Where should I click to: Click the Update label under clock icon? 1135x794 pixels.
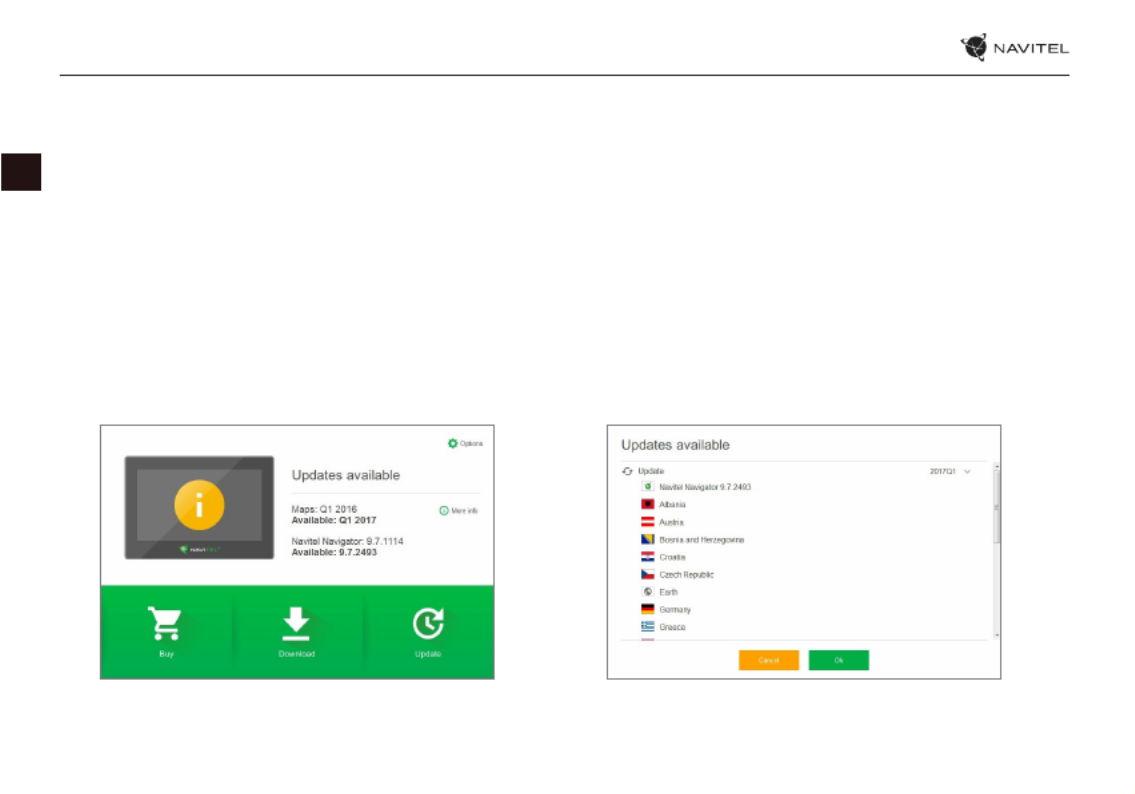(x=428, y=654)
